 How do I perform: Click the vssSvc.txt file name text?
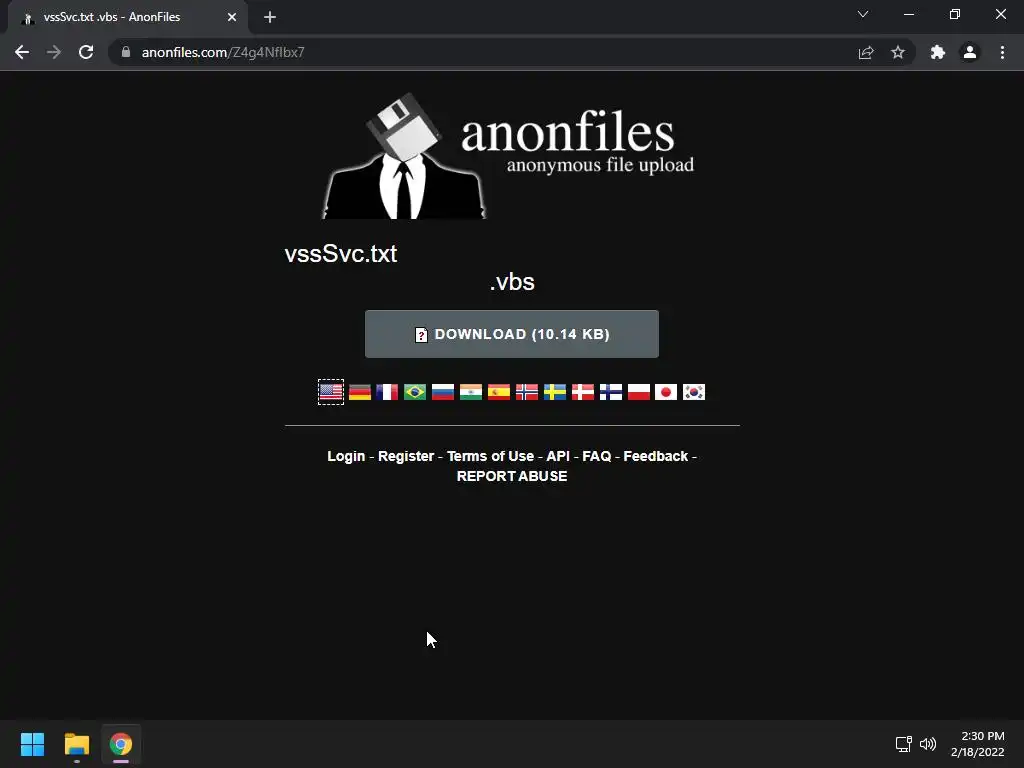(341, 253)
